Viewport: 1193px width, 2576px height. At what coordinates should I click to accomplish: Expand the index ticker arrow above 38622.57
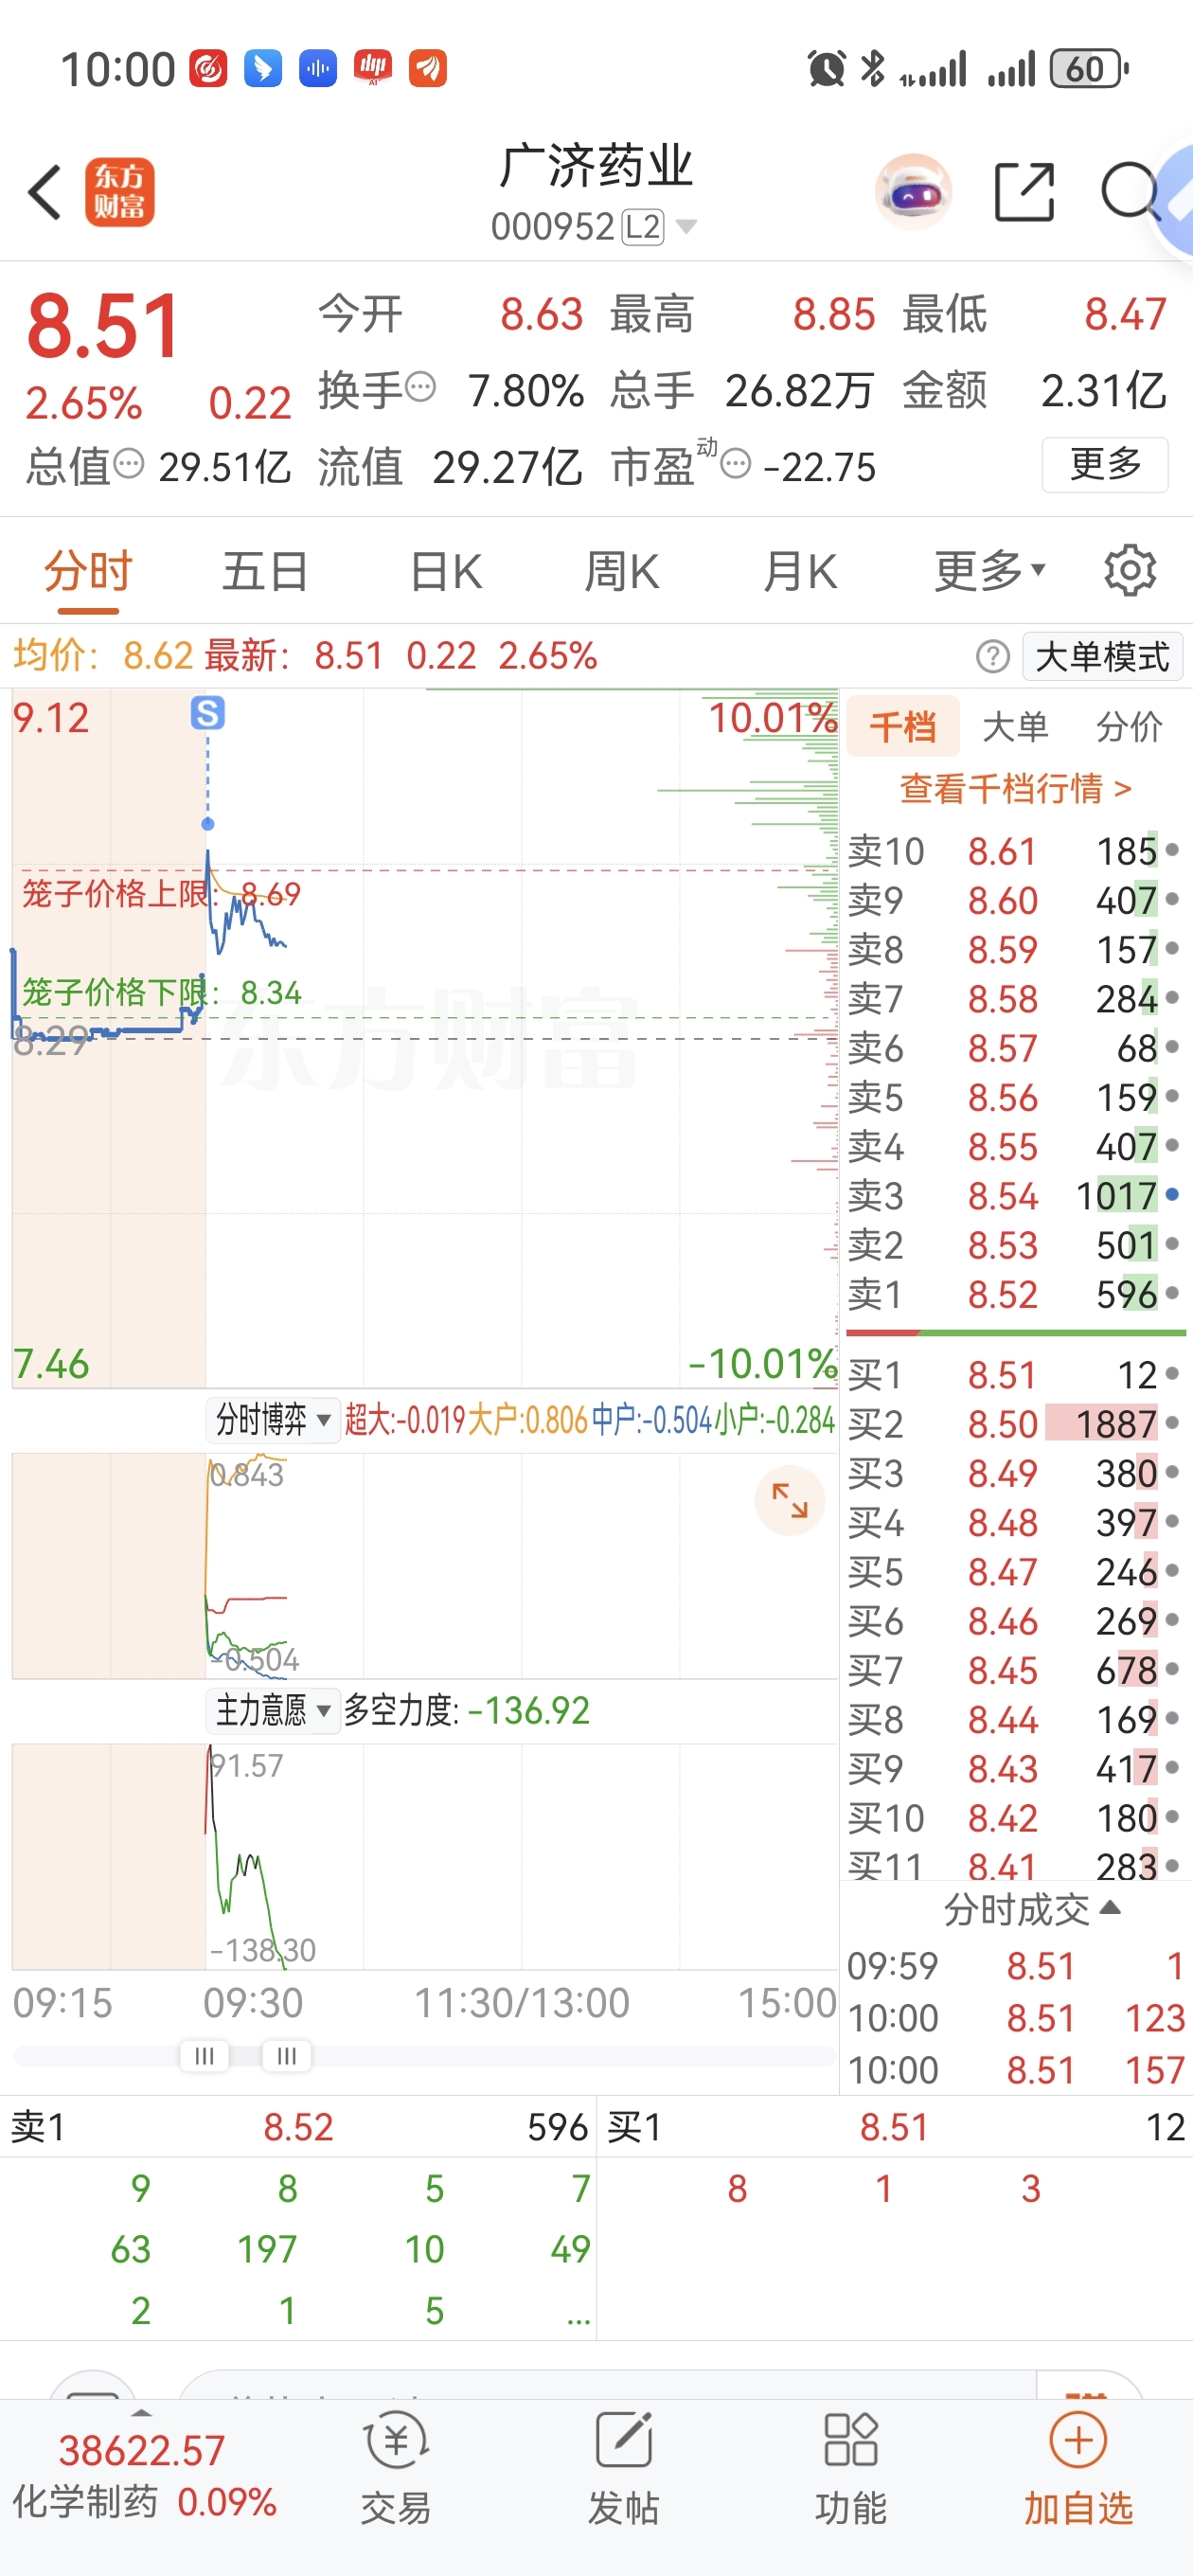(x=142, y=2413)
